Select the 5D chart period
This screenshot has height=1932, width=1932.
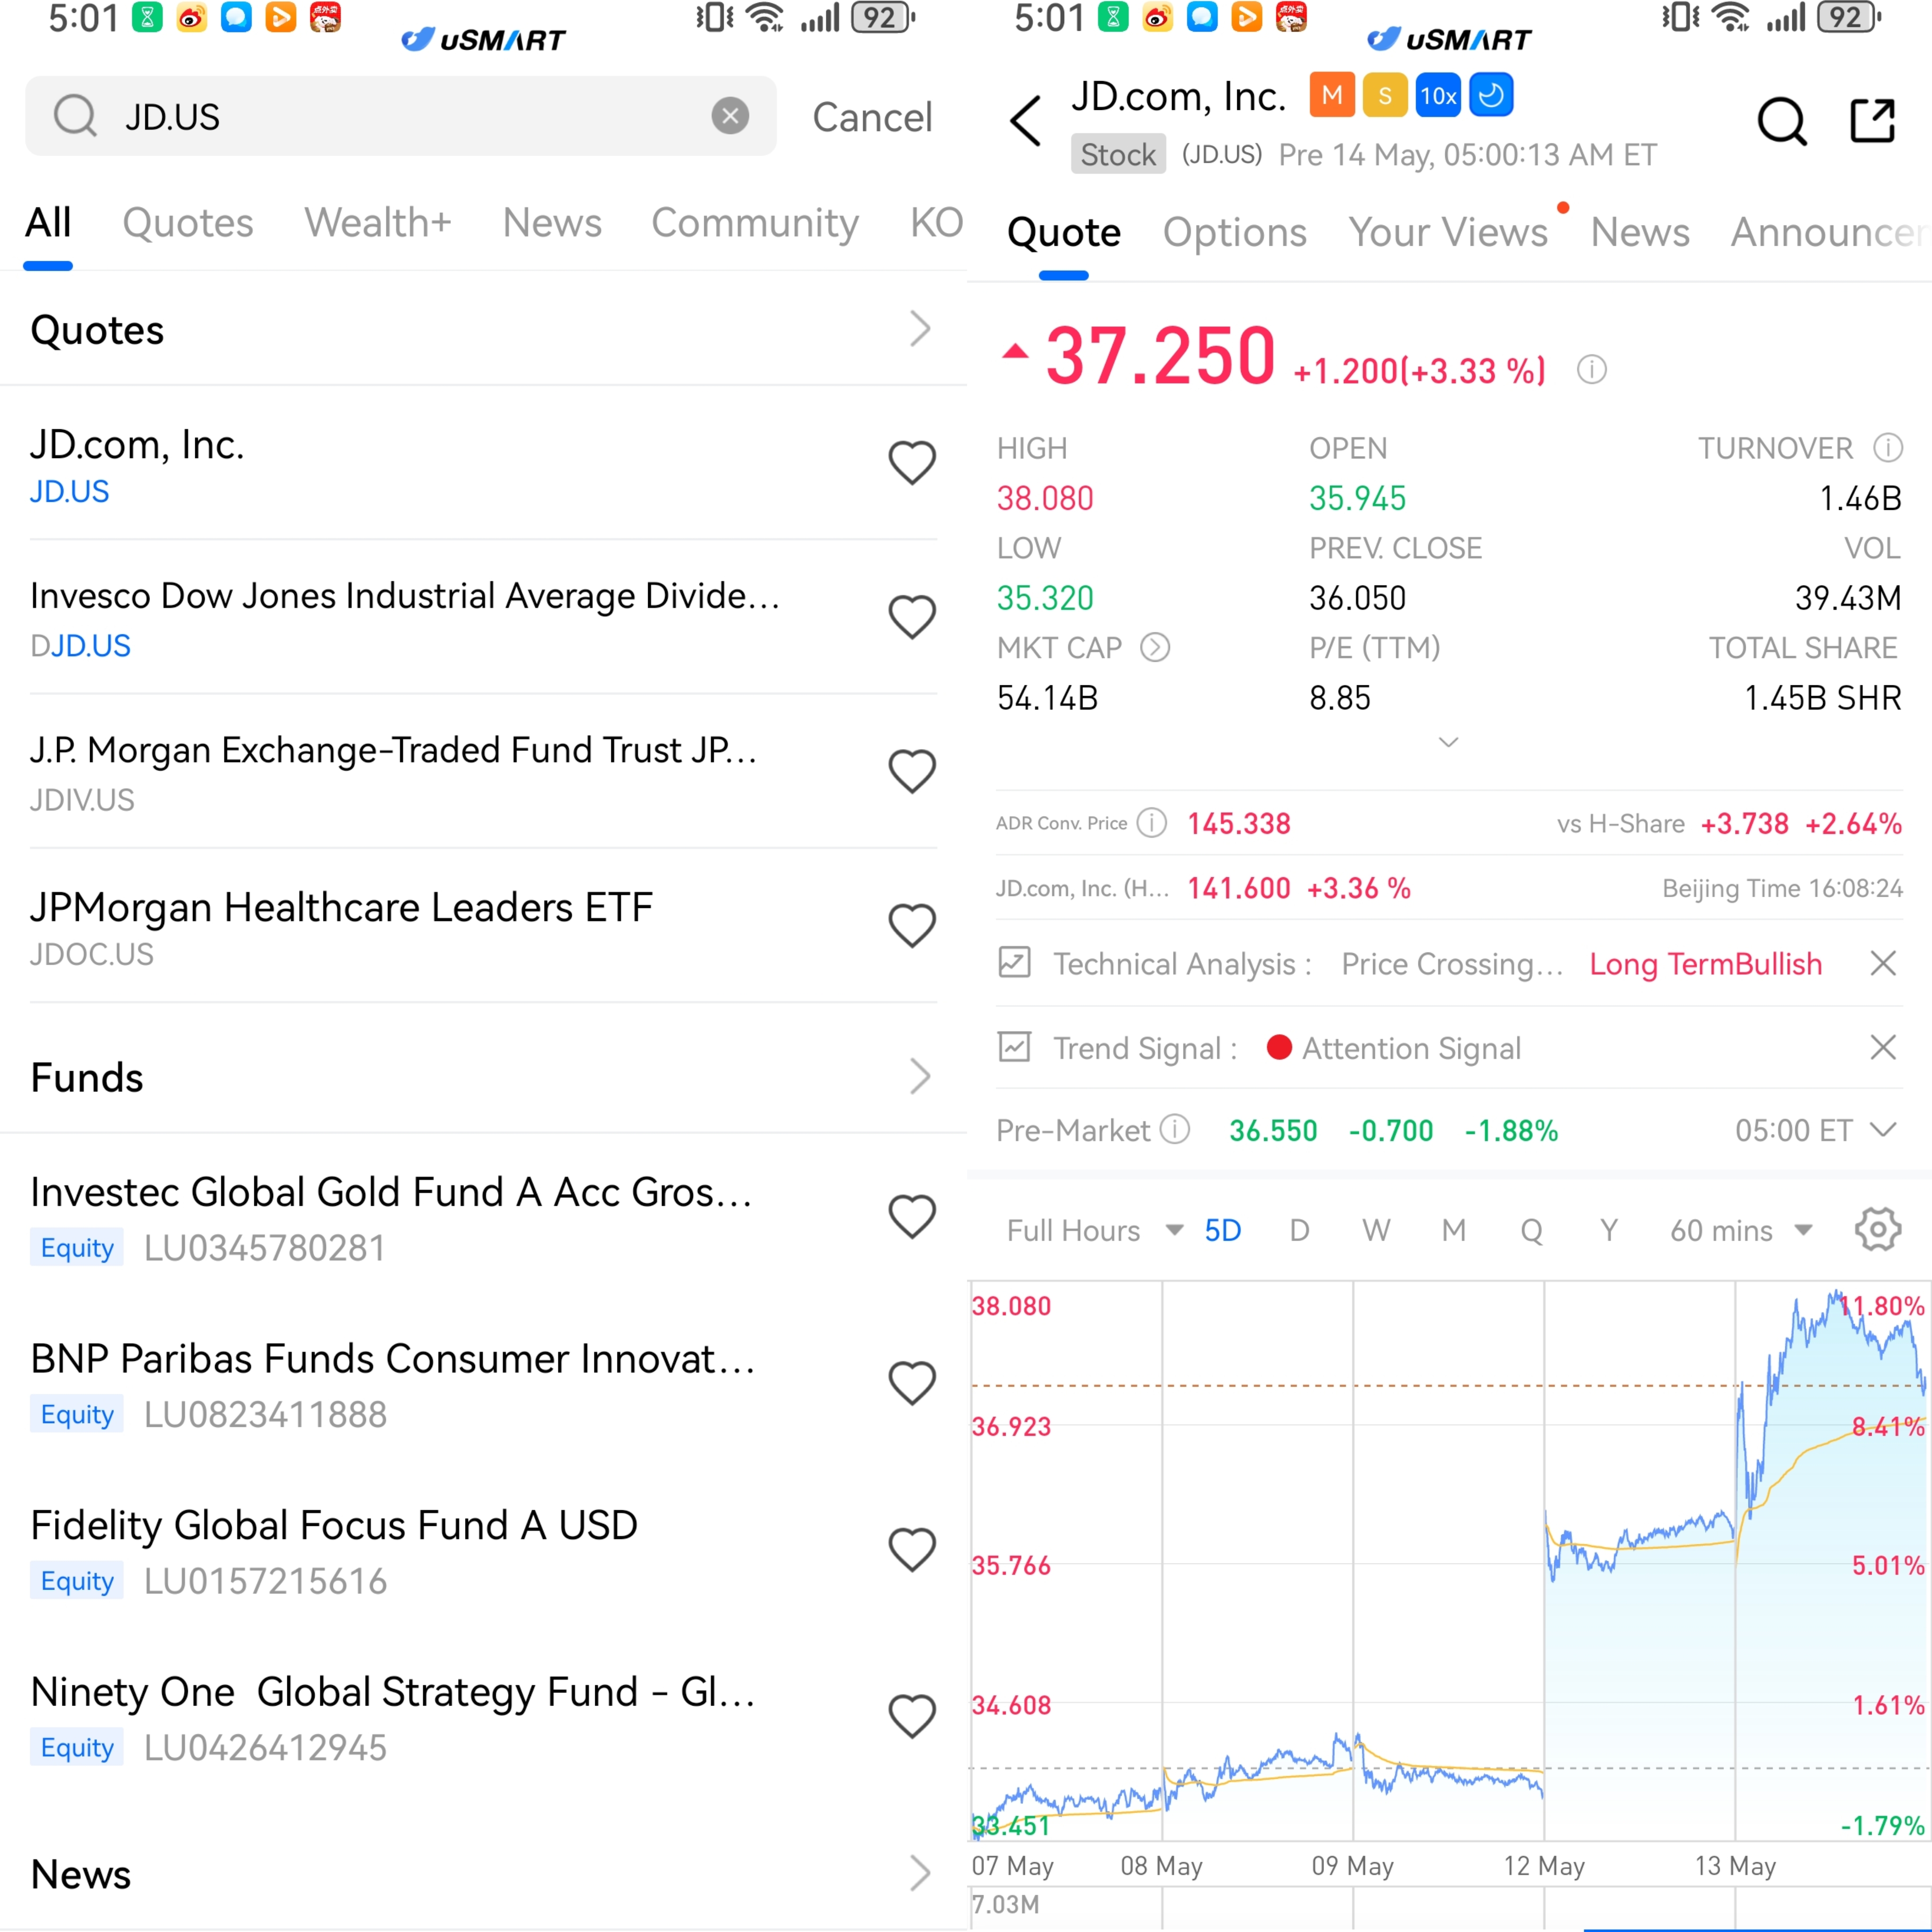tap(1222, 1230)
